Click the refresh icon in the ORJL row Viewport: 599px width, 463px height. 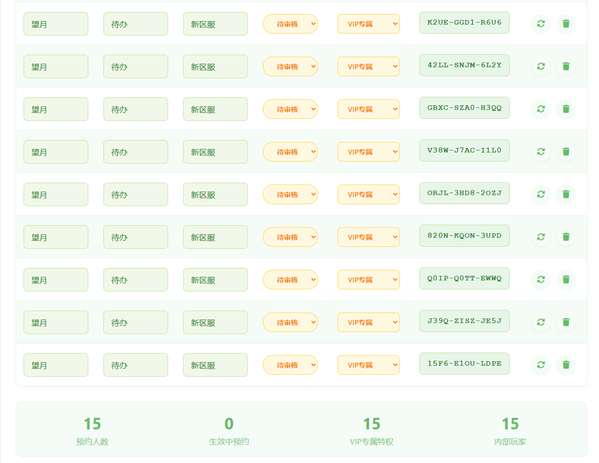(541, 194)
